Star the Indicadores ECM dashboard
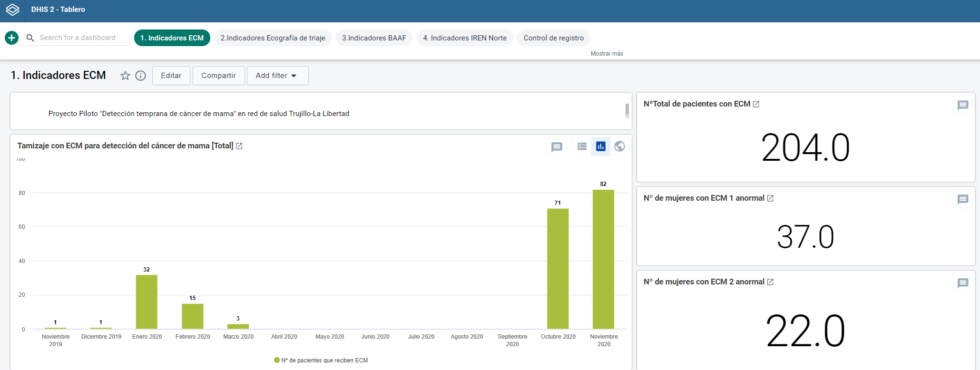Image resolution: width=980 pixels, height=370 pixels. coord(125,76)
